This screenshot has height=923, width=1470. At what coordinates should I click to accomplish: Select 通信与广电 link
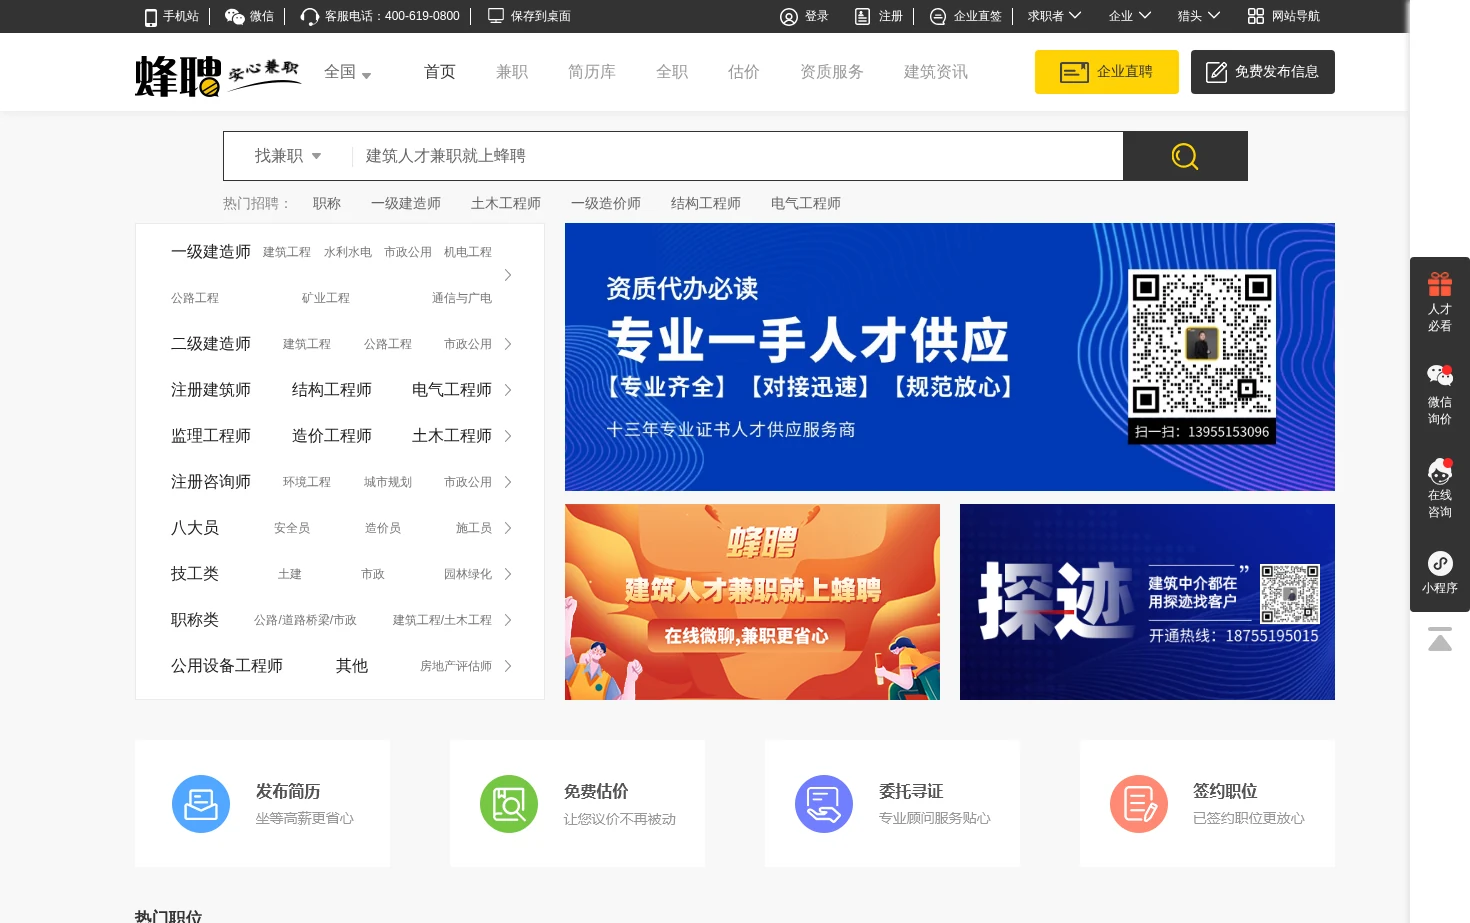click(x=462, y=298)
